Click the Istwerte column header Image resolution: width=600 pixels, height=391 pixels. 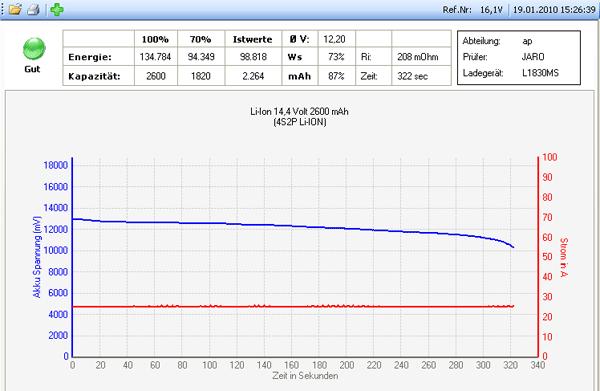point(253,39)
